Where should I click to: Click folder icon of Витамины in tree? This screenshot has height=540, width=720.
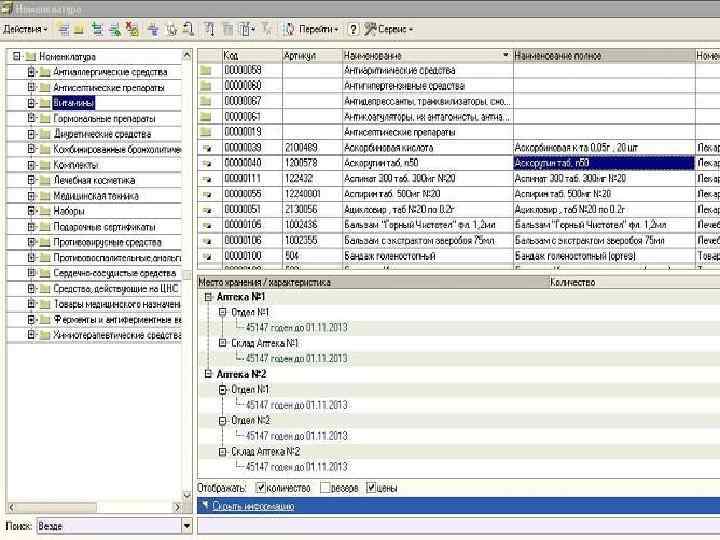click(44, 102)
